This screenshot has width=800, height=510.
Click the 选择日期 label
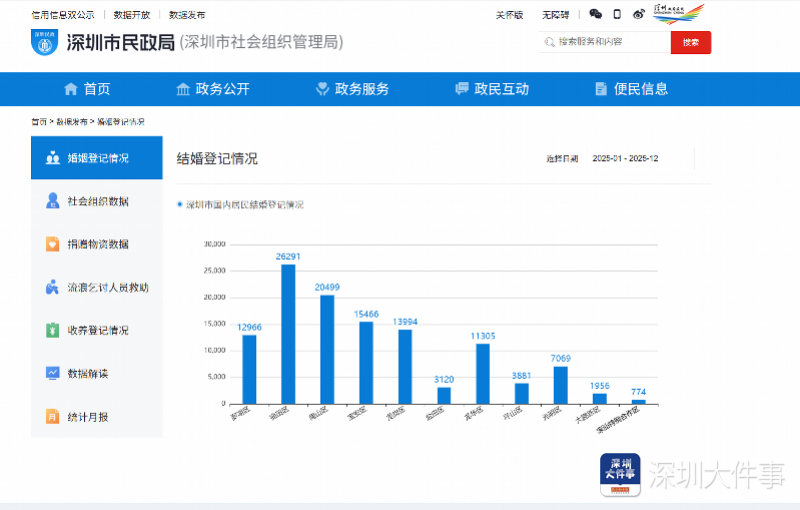coord(562,159)
